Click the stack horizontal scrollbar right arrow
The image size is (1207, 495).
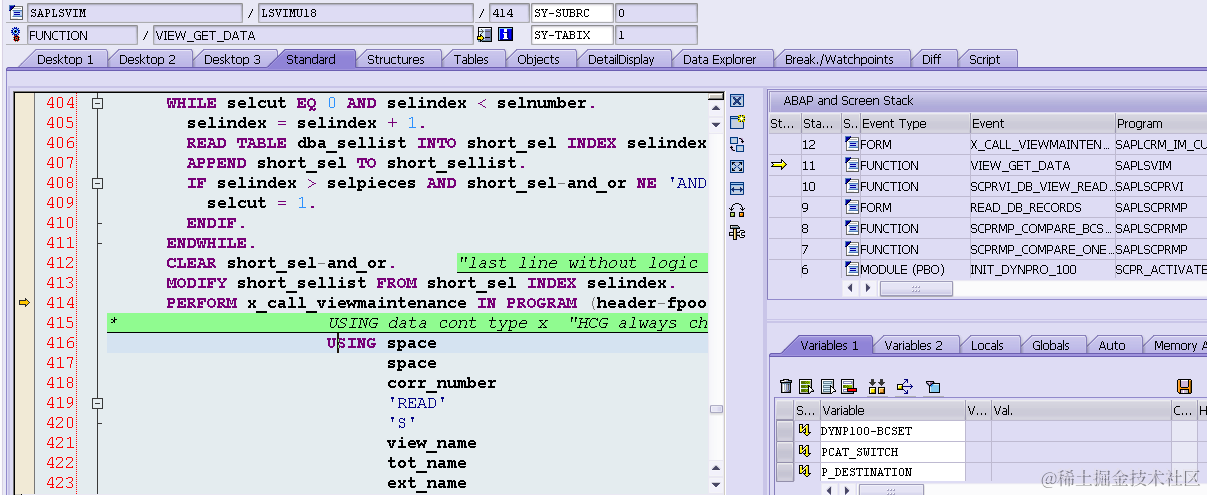tap(866, 288)
